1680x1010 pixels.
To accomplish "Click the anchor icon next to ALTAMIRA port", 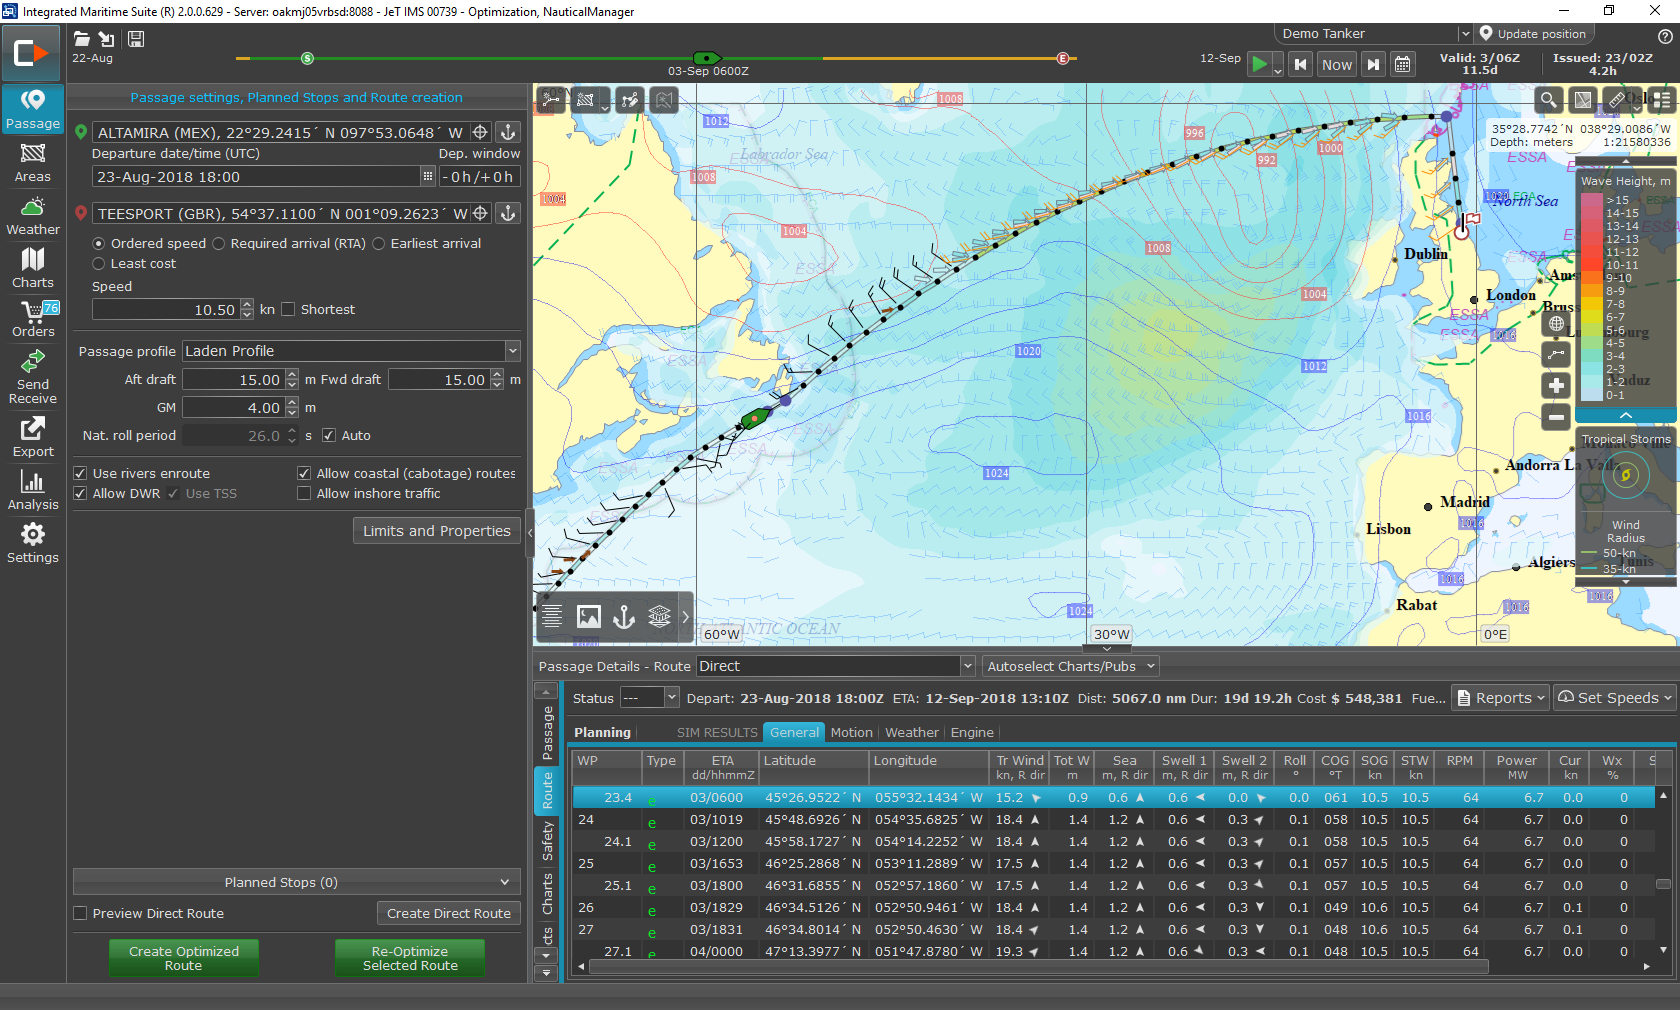I will pos(508,132).
